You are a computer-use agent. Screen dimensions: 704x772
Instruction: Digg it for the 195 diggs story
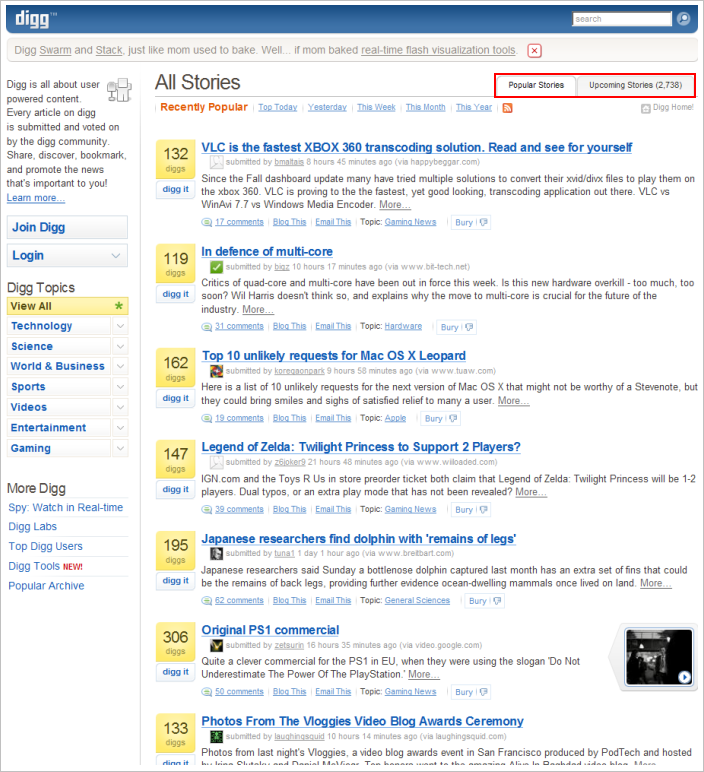[x=176, y=581]
